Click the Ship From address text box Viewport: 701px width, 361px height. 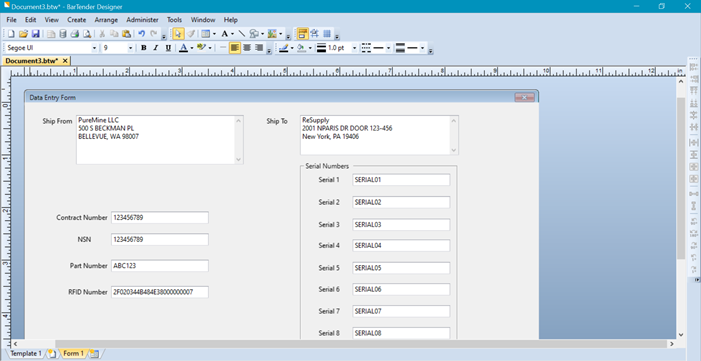click(160, 140)
